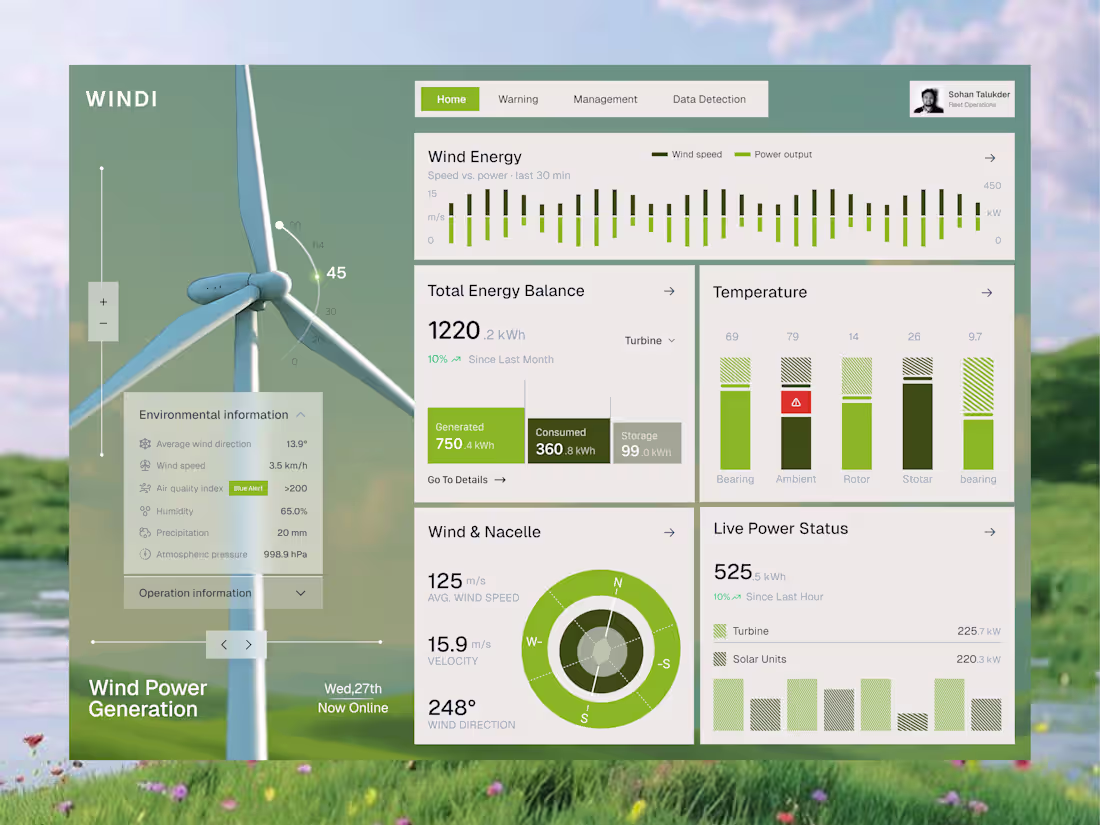
Task: Click the precipitation icon
Action: point(145,532)
